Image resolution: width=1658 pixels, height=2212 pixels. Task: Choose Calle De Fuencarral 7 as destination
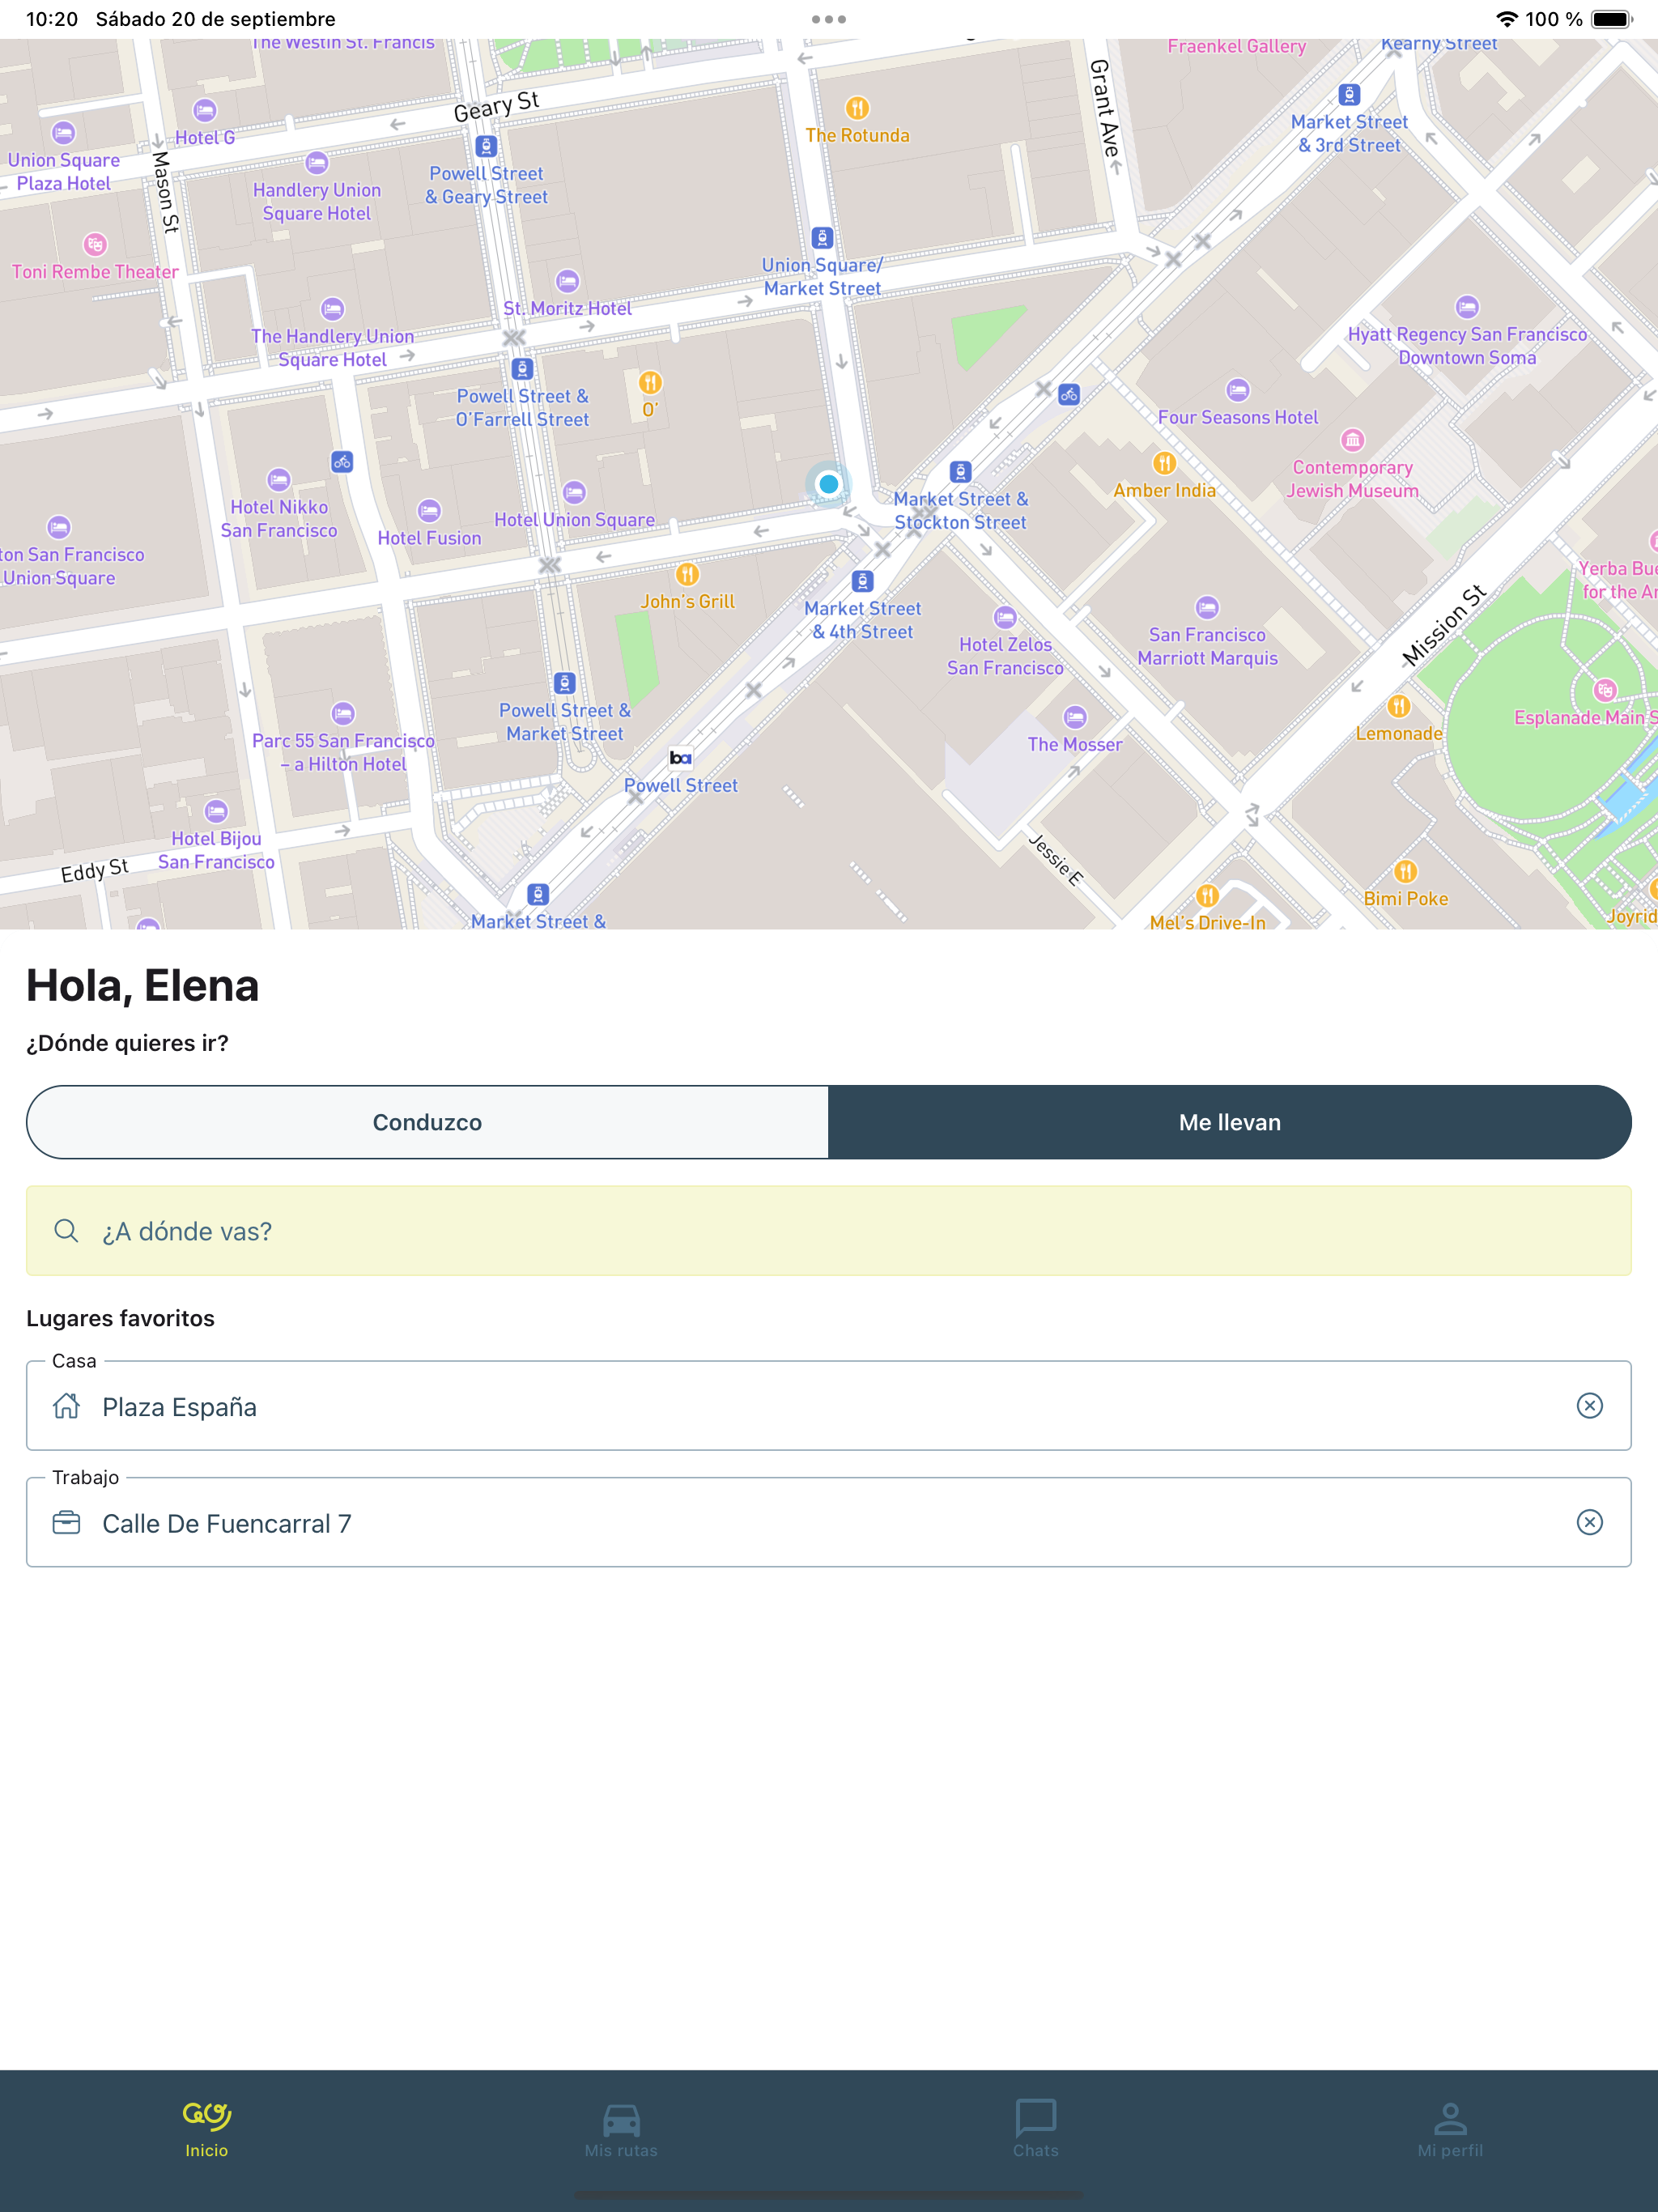pos(829,1522)
